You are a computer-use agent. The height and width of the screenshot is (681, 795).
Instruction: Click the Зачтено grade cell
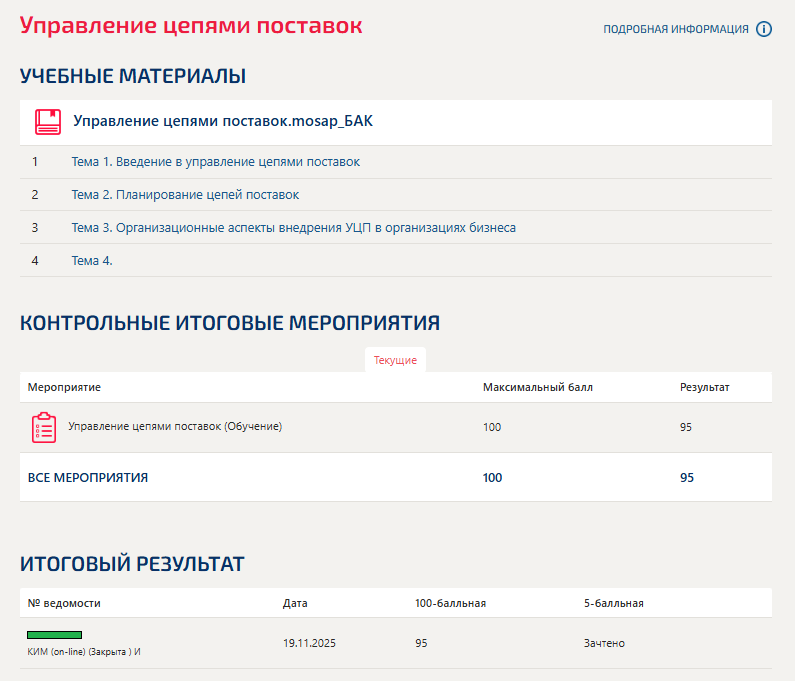click(604, 643)
